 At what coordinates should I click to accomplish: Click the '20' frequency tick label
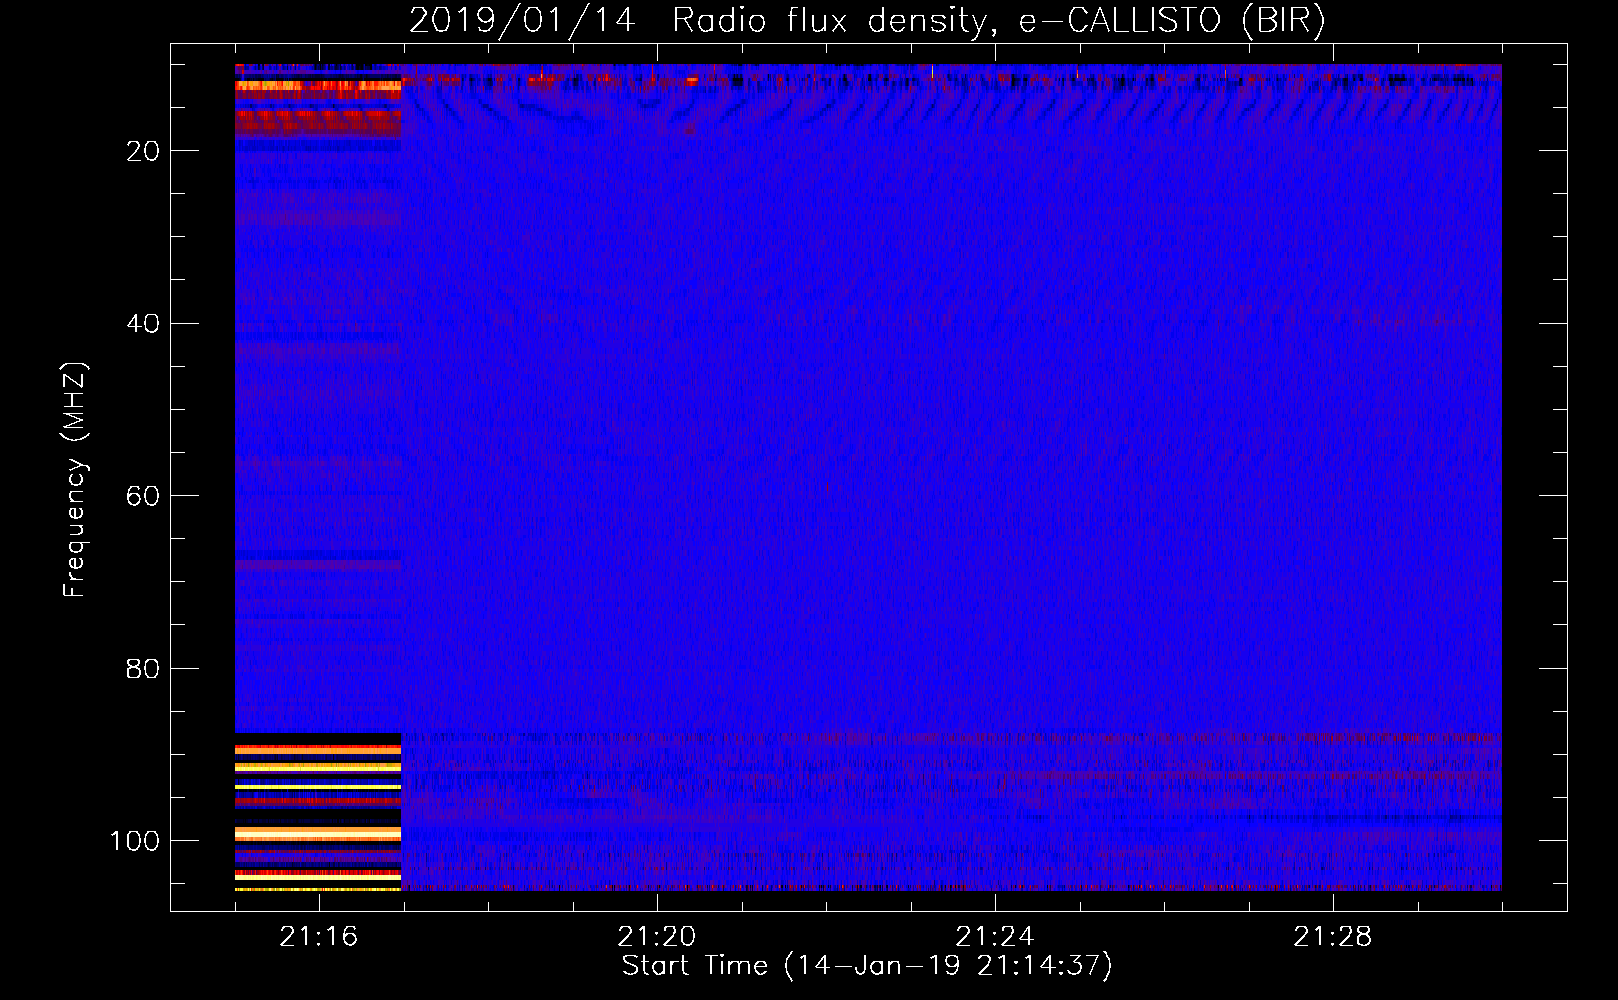point(143,151)
